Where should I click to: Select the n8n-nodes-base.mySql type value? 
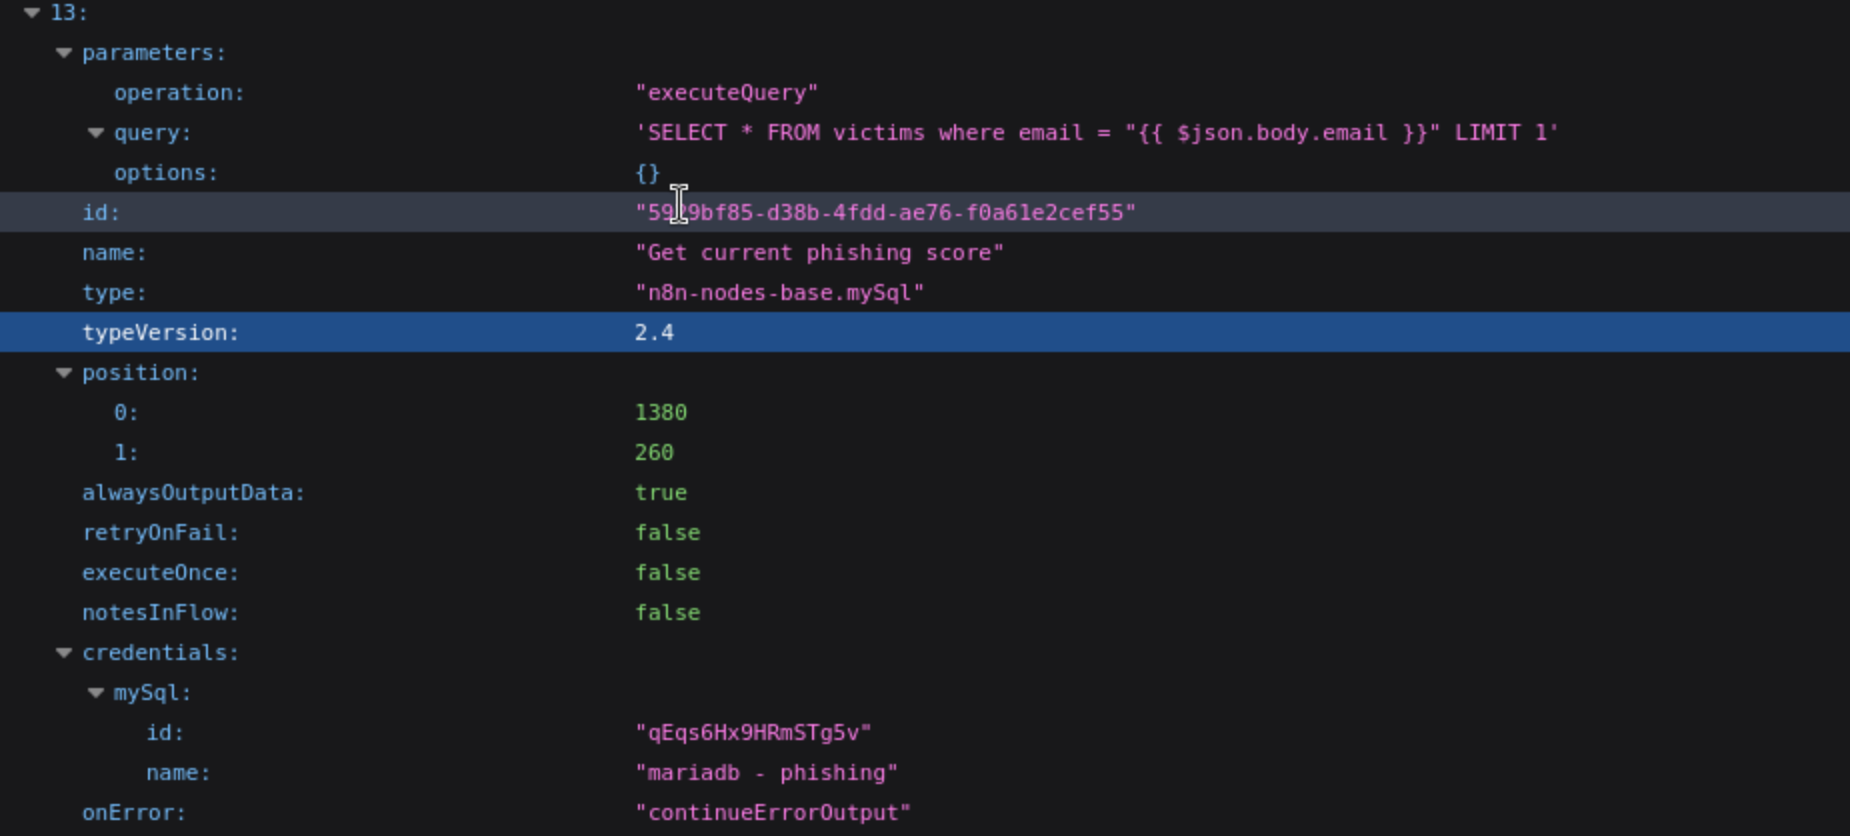779,293
